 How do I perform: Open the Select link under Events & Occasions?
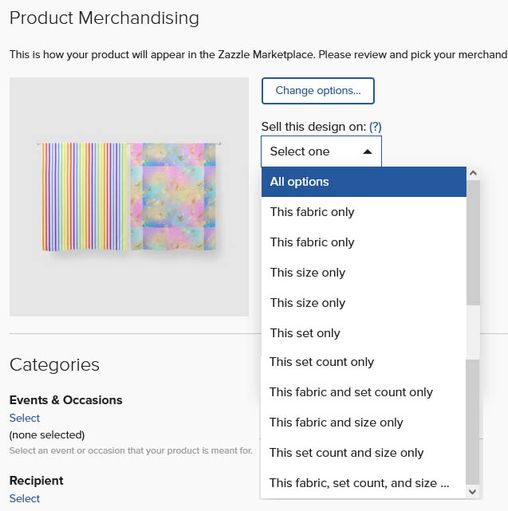[x=25, y=418]
